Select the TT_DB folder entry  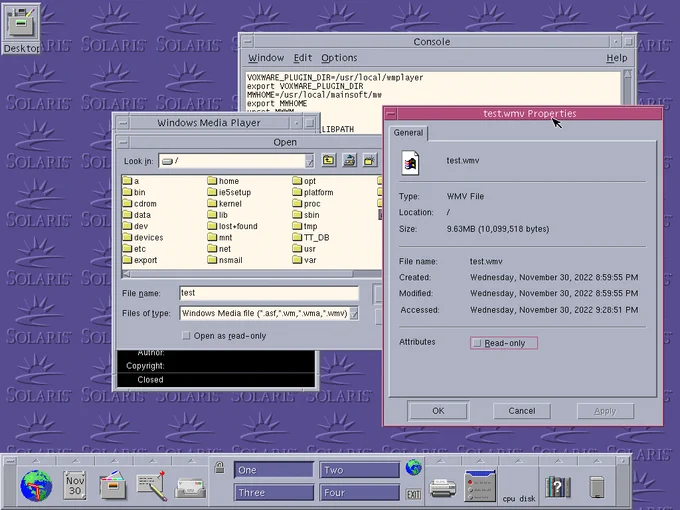click(x=311, y=237)
